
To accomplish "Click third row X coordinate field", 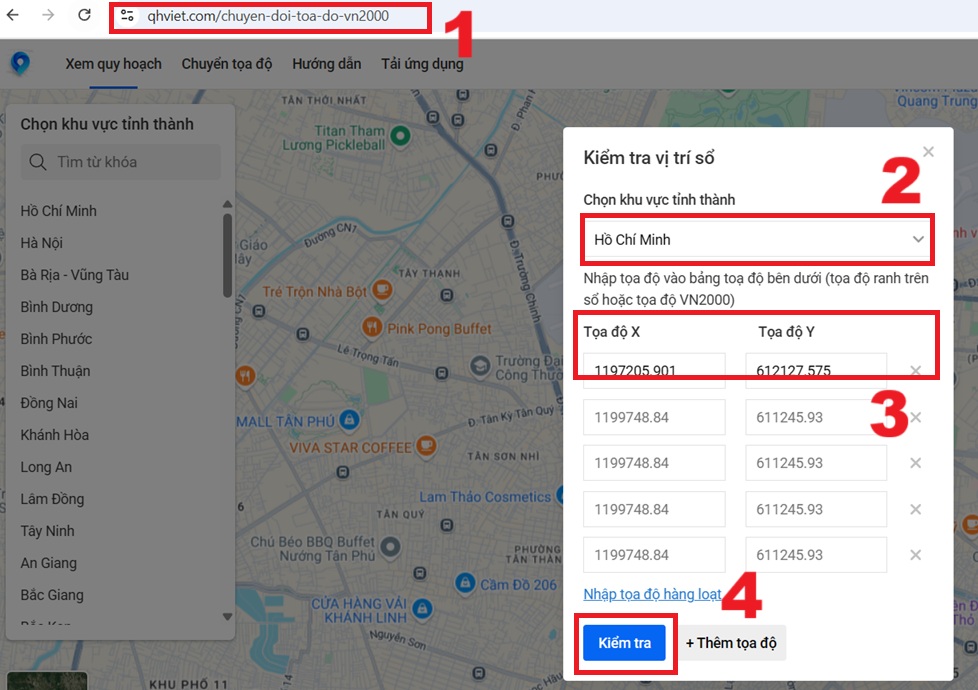I will click(654, 463).
